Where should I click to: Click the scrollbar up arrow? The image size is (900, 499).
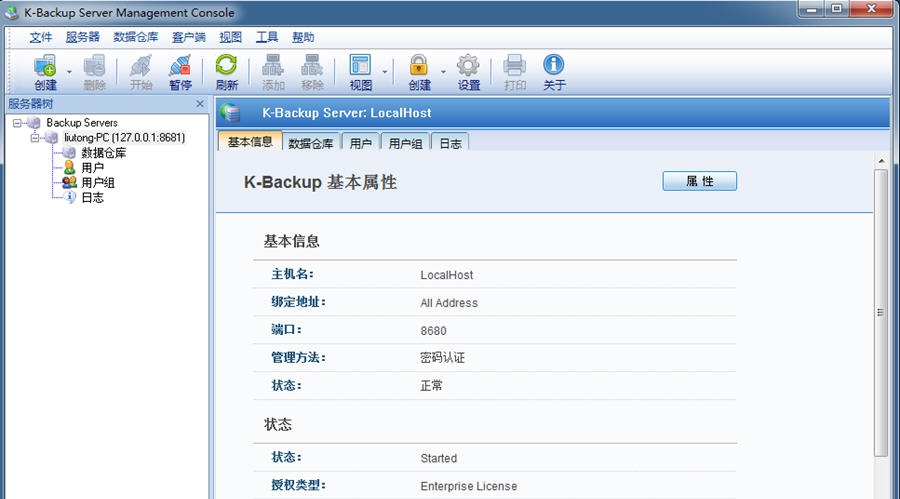(x=881, y=161)
